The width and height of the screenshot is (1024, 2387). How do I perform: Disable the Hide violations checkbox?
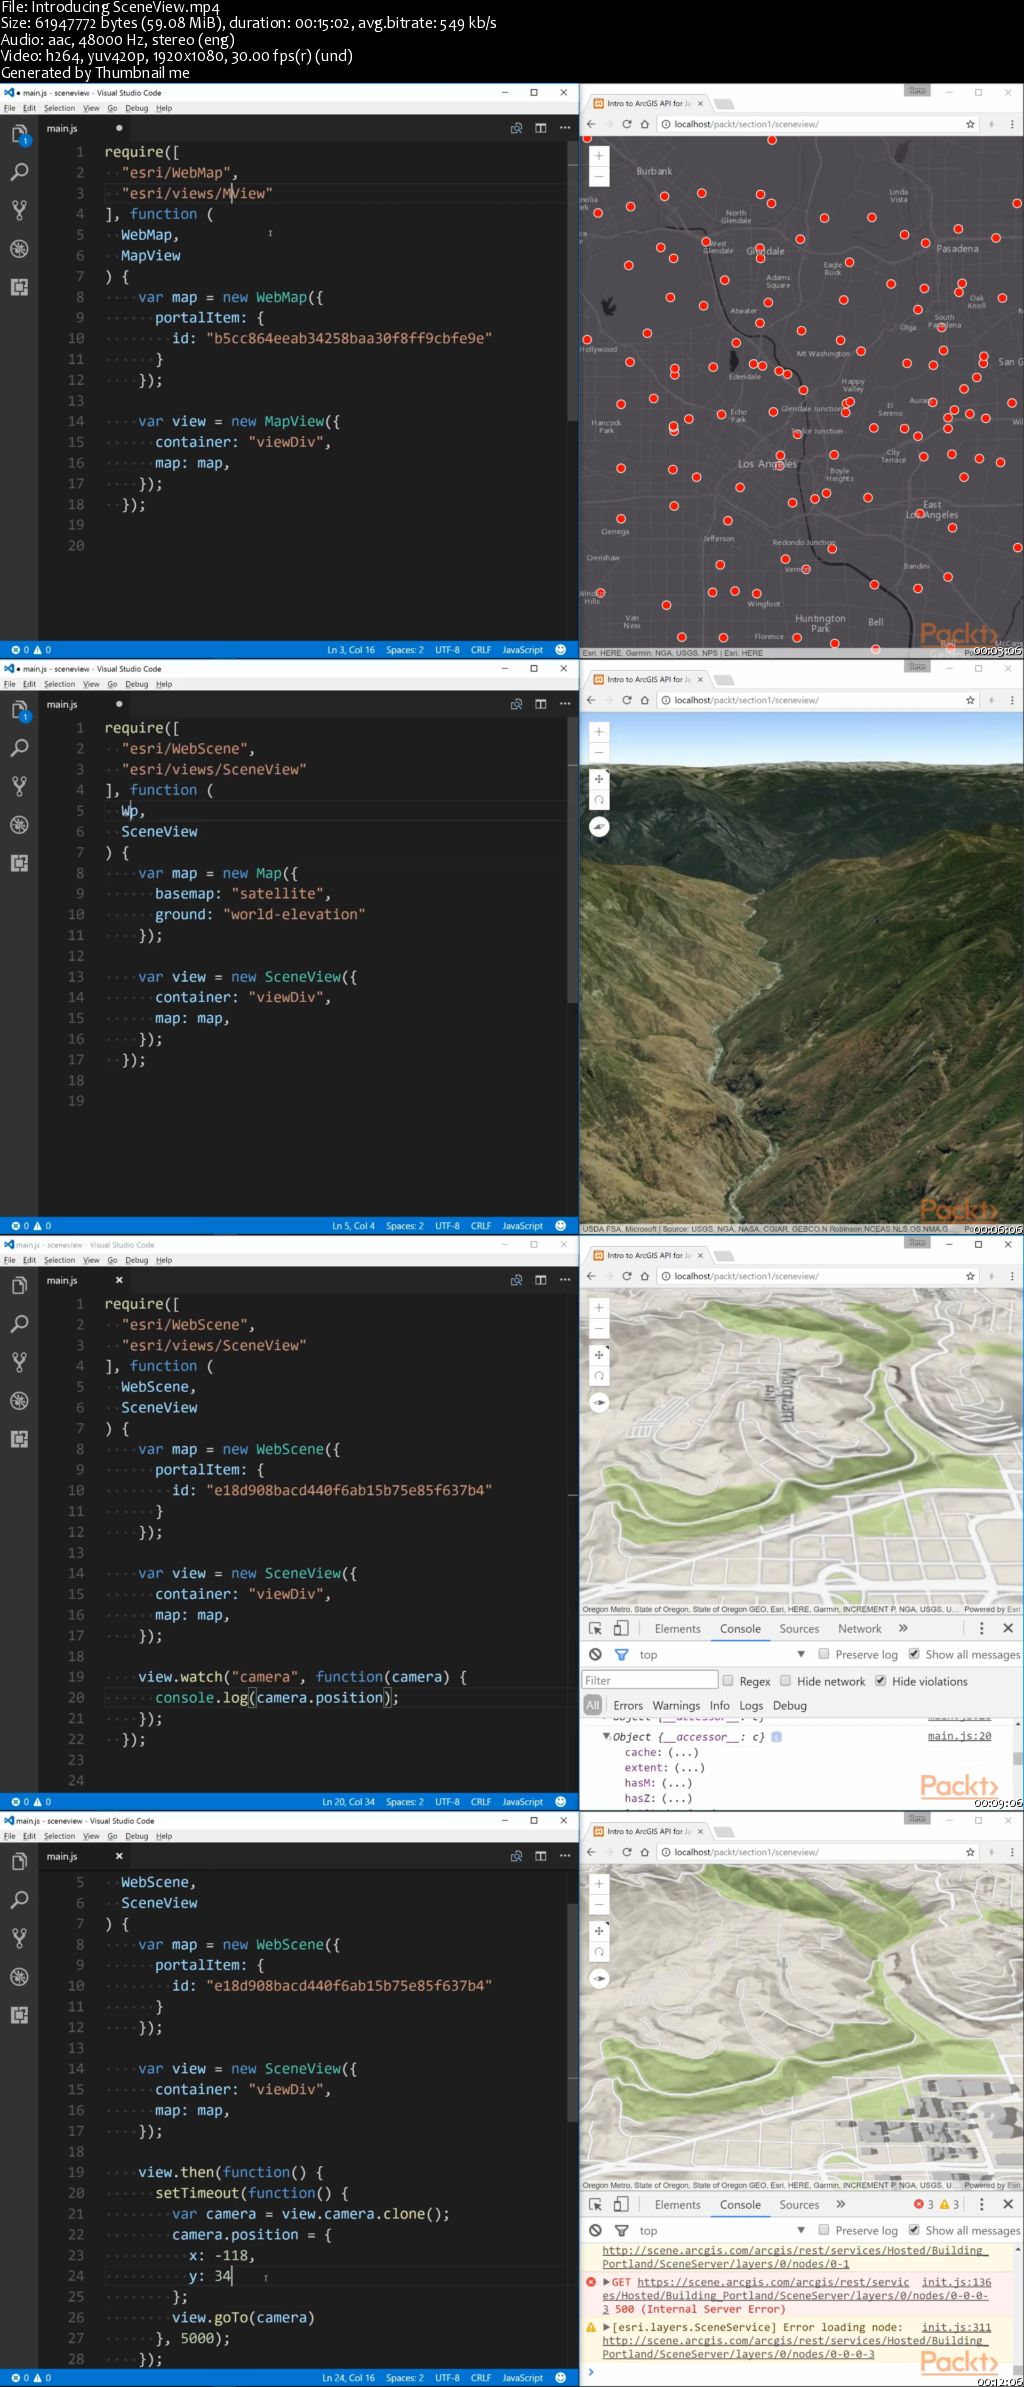point(881,1681)
